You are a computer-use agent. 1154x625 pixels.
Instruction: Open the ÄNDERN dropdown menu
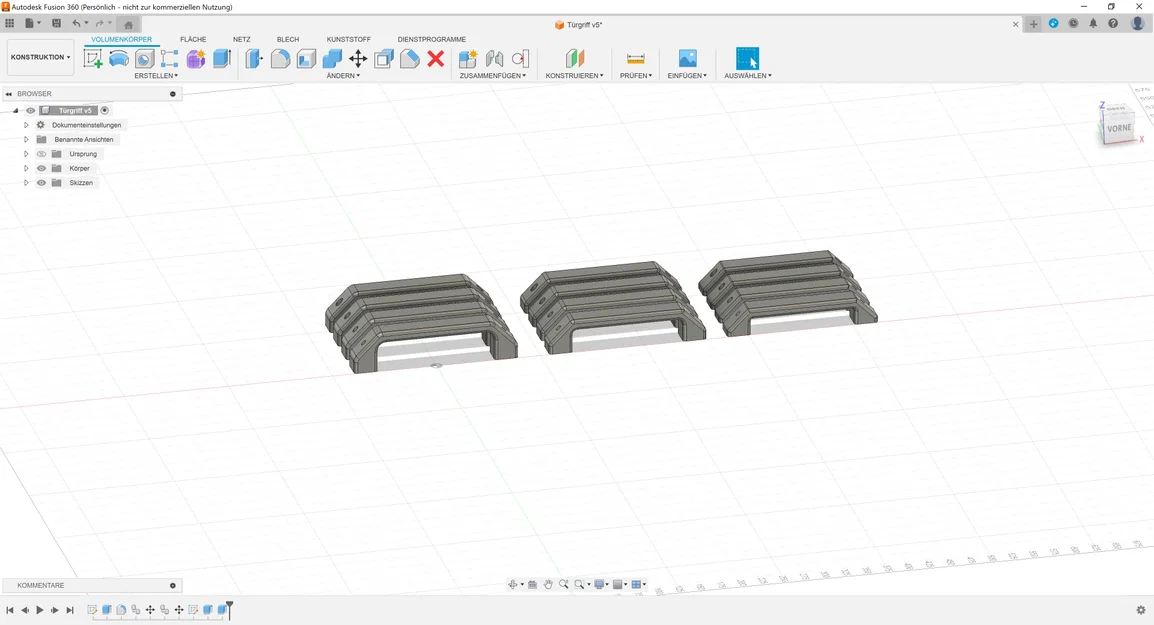[343, 76]
